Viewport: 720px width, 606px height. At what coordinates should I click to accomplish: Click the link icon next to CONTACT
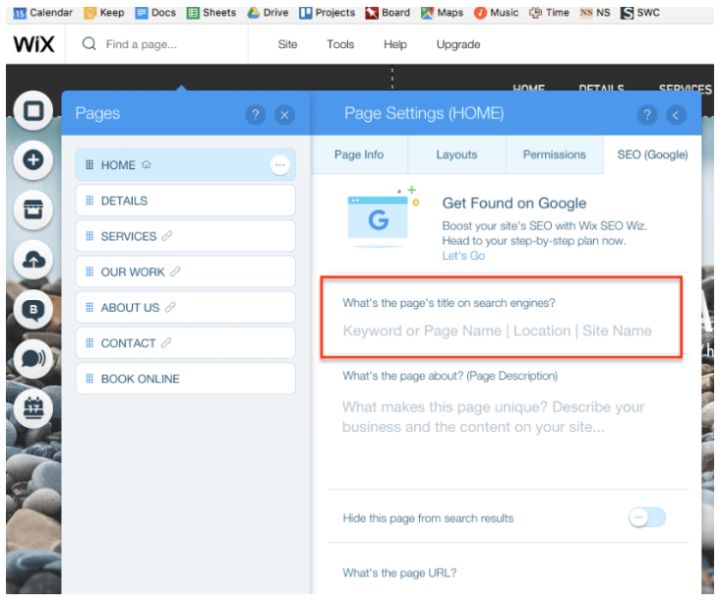pos(166,342)
